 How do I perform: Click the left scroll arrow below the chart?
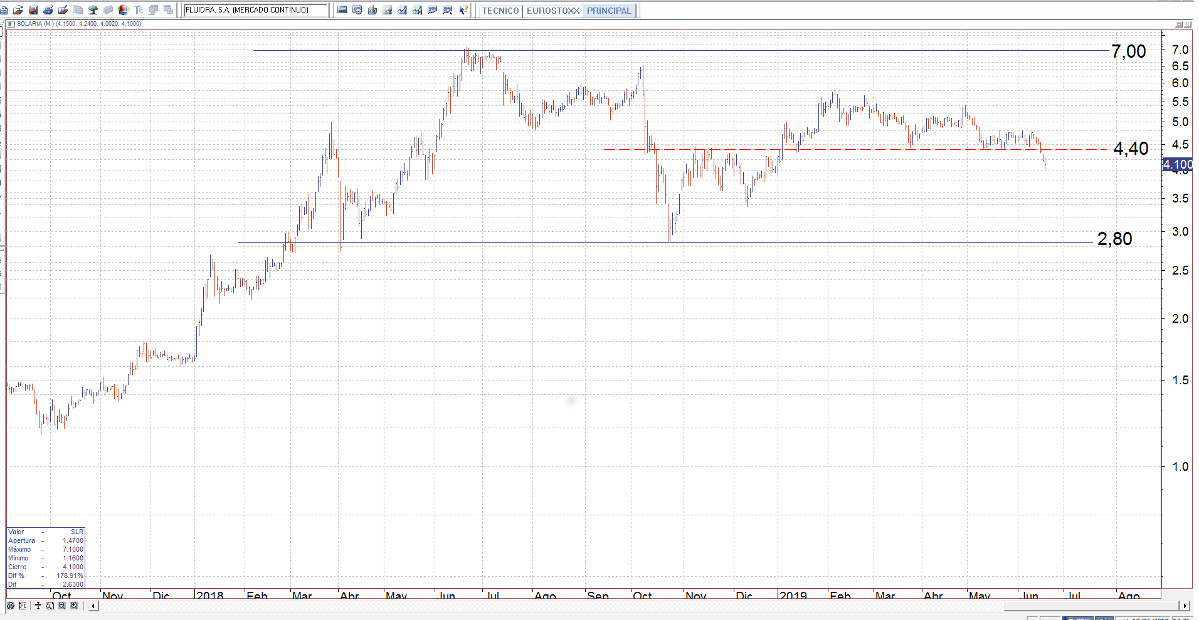click(95, 606)
